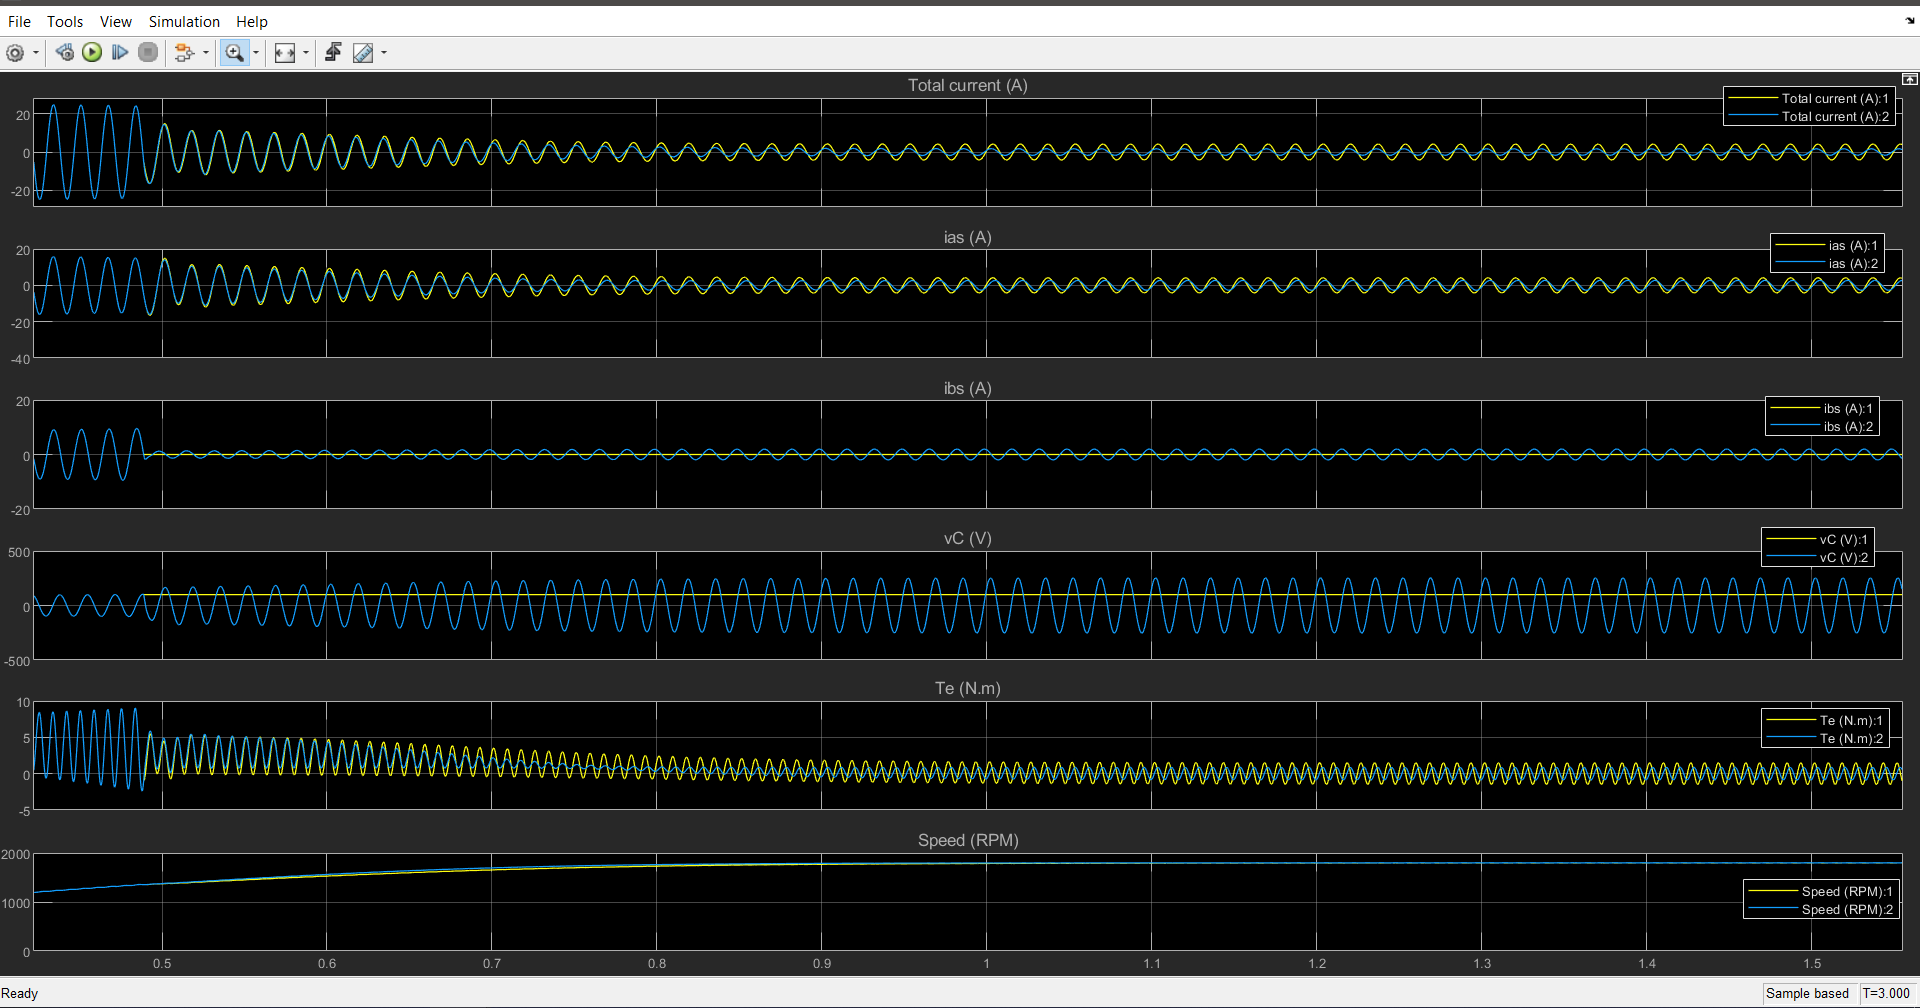Run the simulation with the green play button
The image size is (1920, 1008).
[92, 53]
